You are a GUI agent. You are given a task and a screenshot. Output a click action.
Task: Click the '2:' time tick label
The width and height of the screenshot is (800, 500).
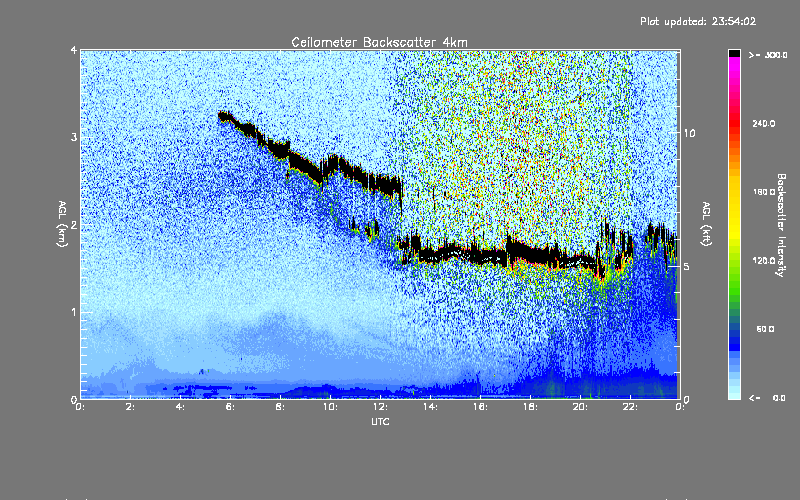point(130,407)
